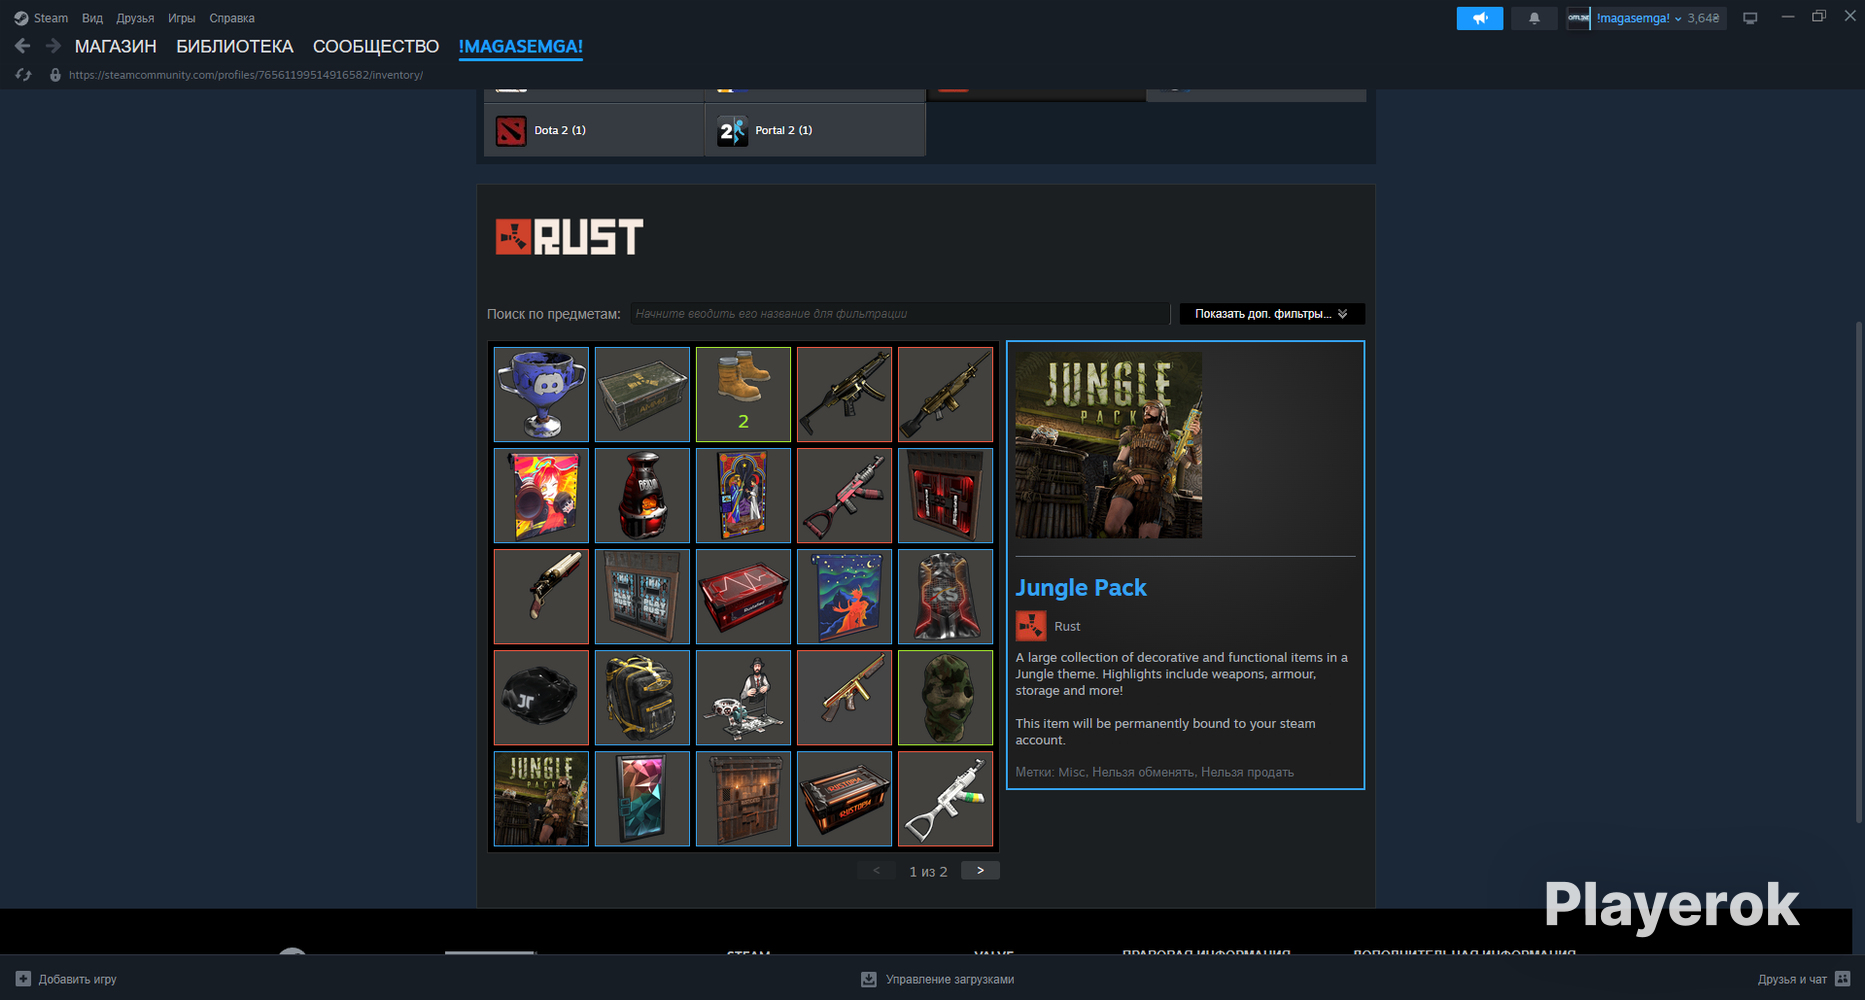Image resolution: width=1865 pixels, height=1000 pixels.
Task: Select the tan boots item
Action: 743,394
